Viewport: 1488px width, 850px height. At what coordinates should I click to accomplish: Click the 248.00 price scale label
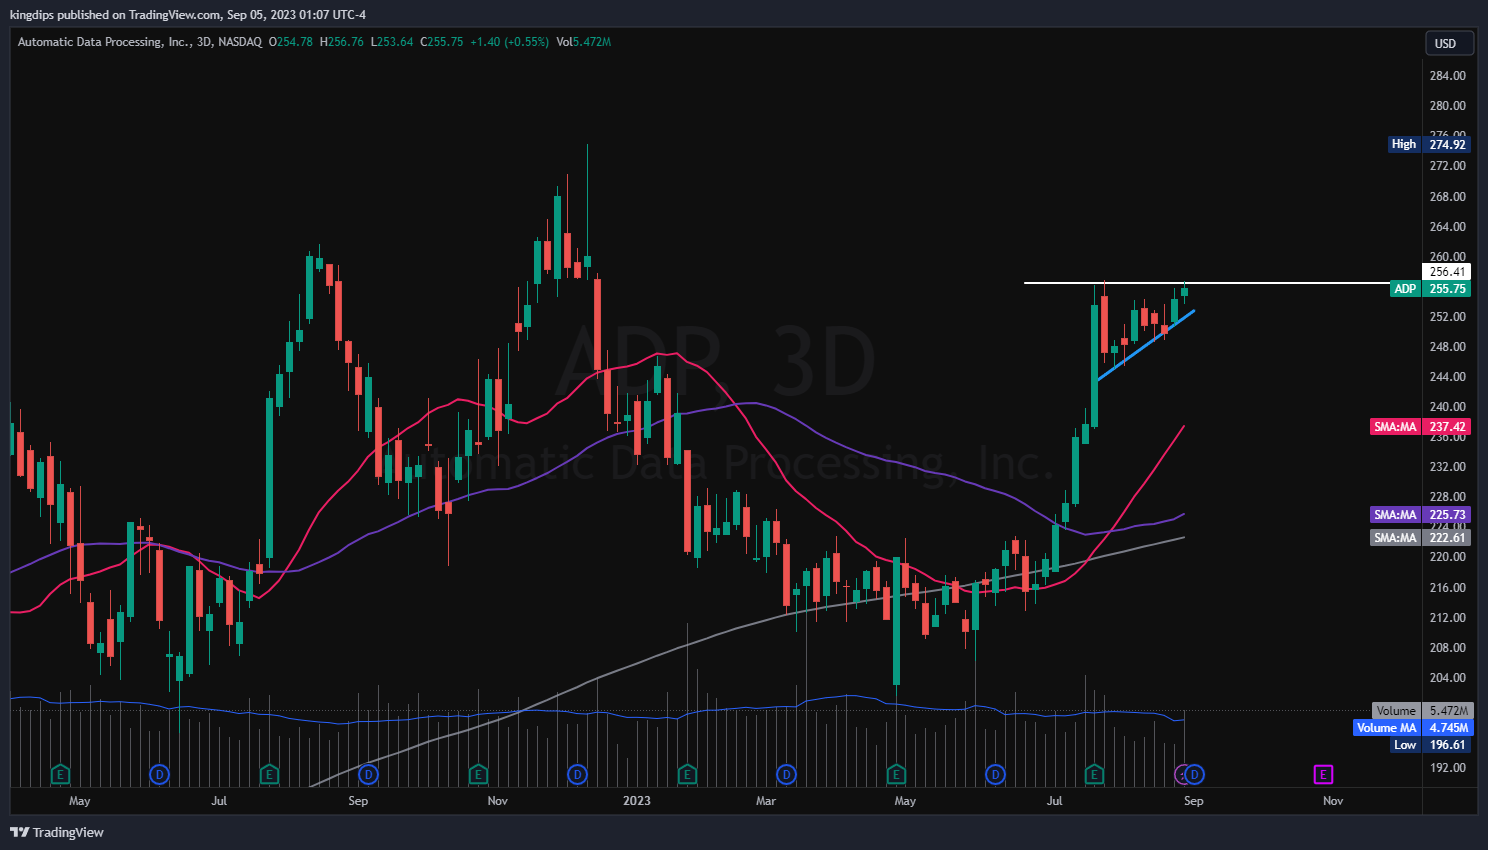1447,347
